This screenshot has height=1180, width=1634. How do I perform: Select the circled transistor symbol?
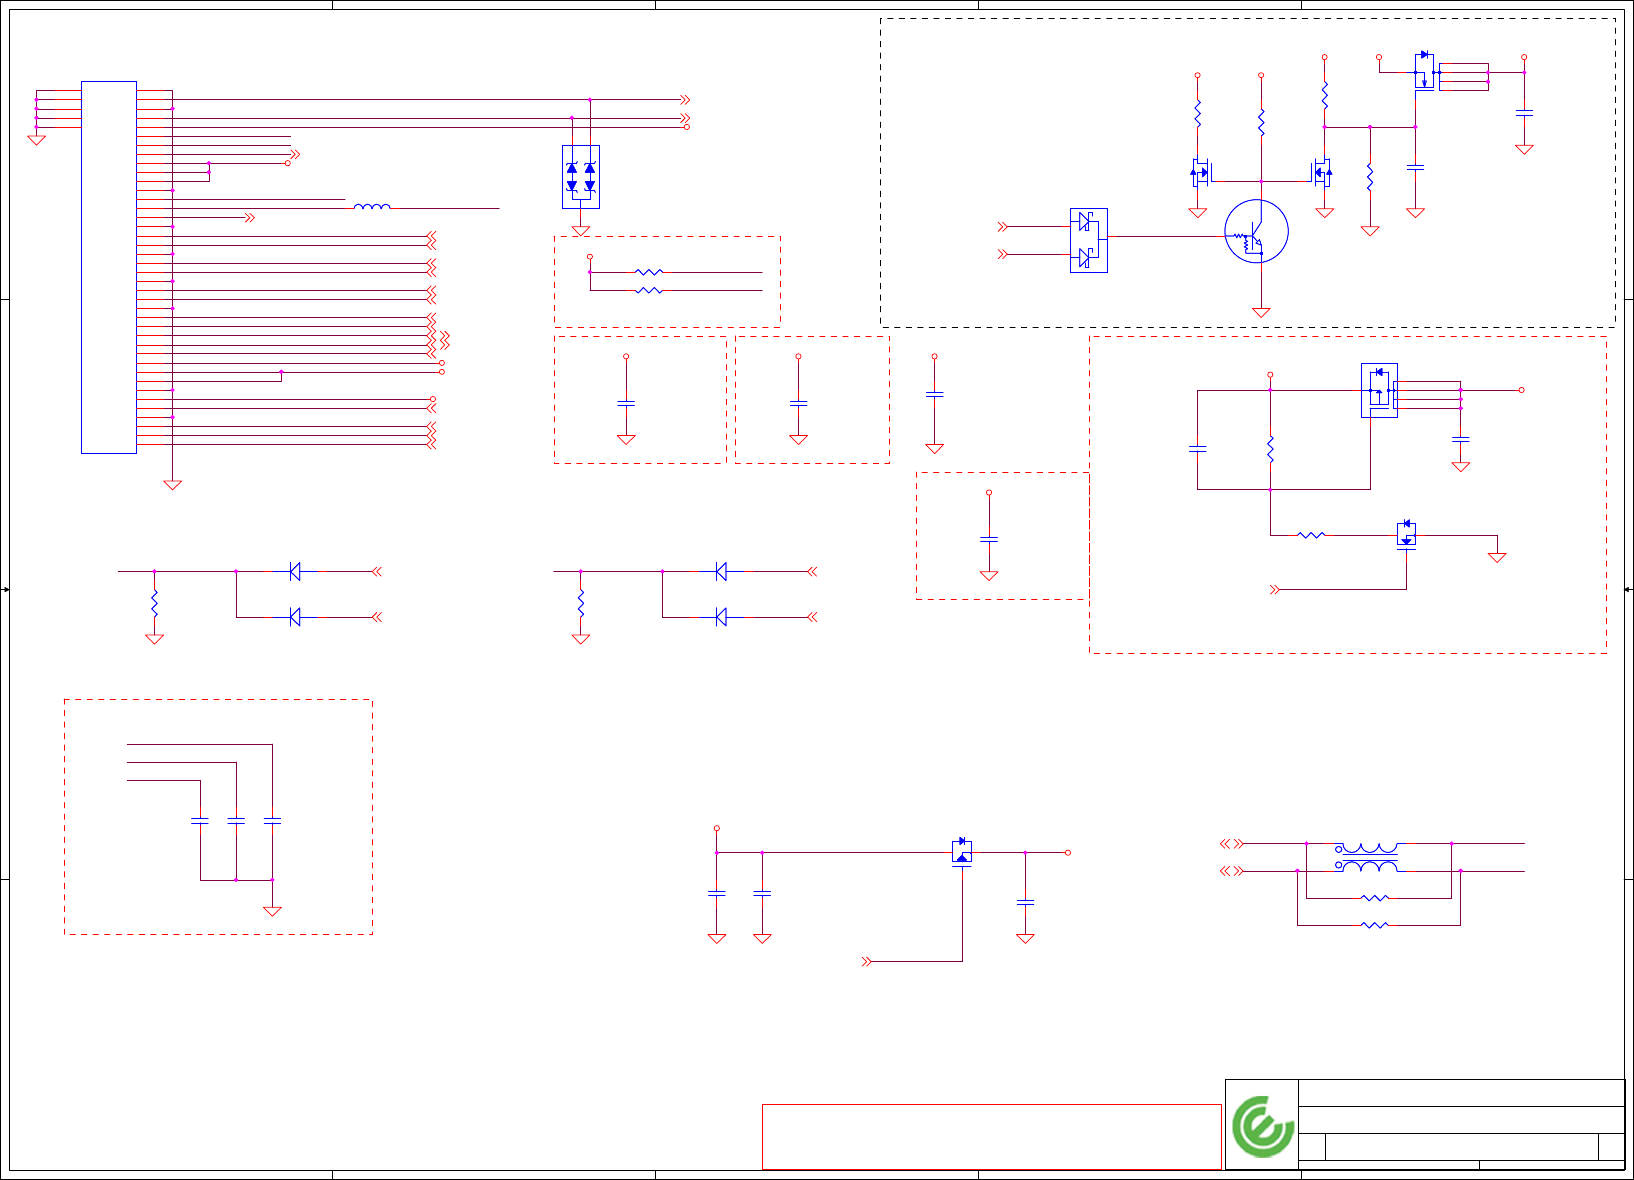click(1256, 231)
